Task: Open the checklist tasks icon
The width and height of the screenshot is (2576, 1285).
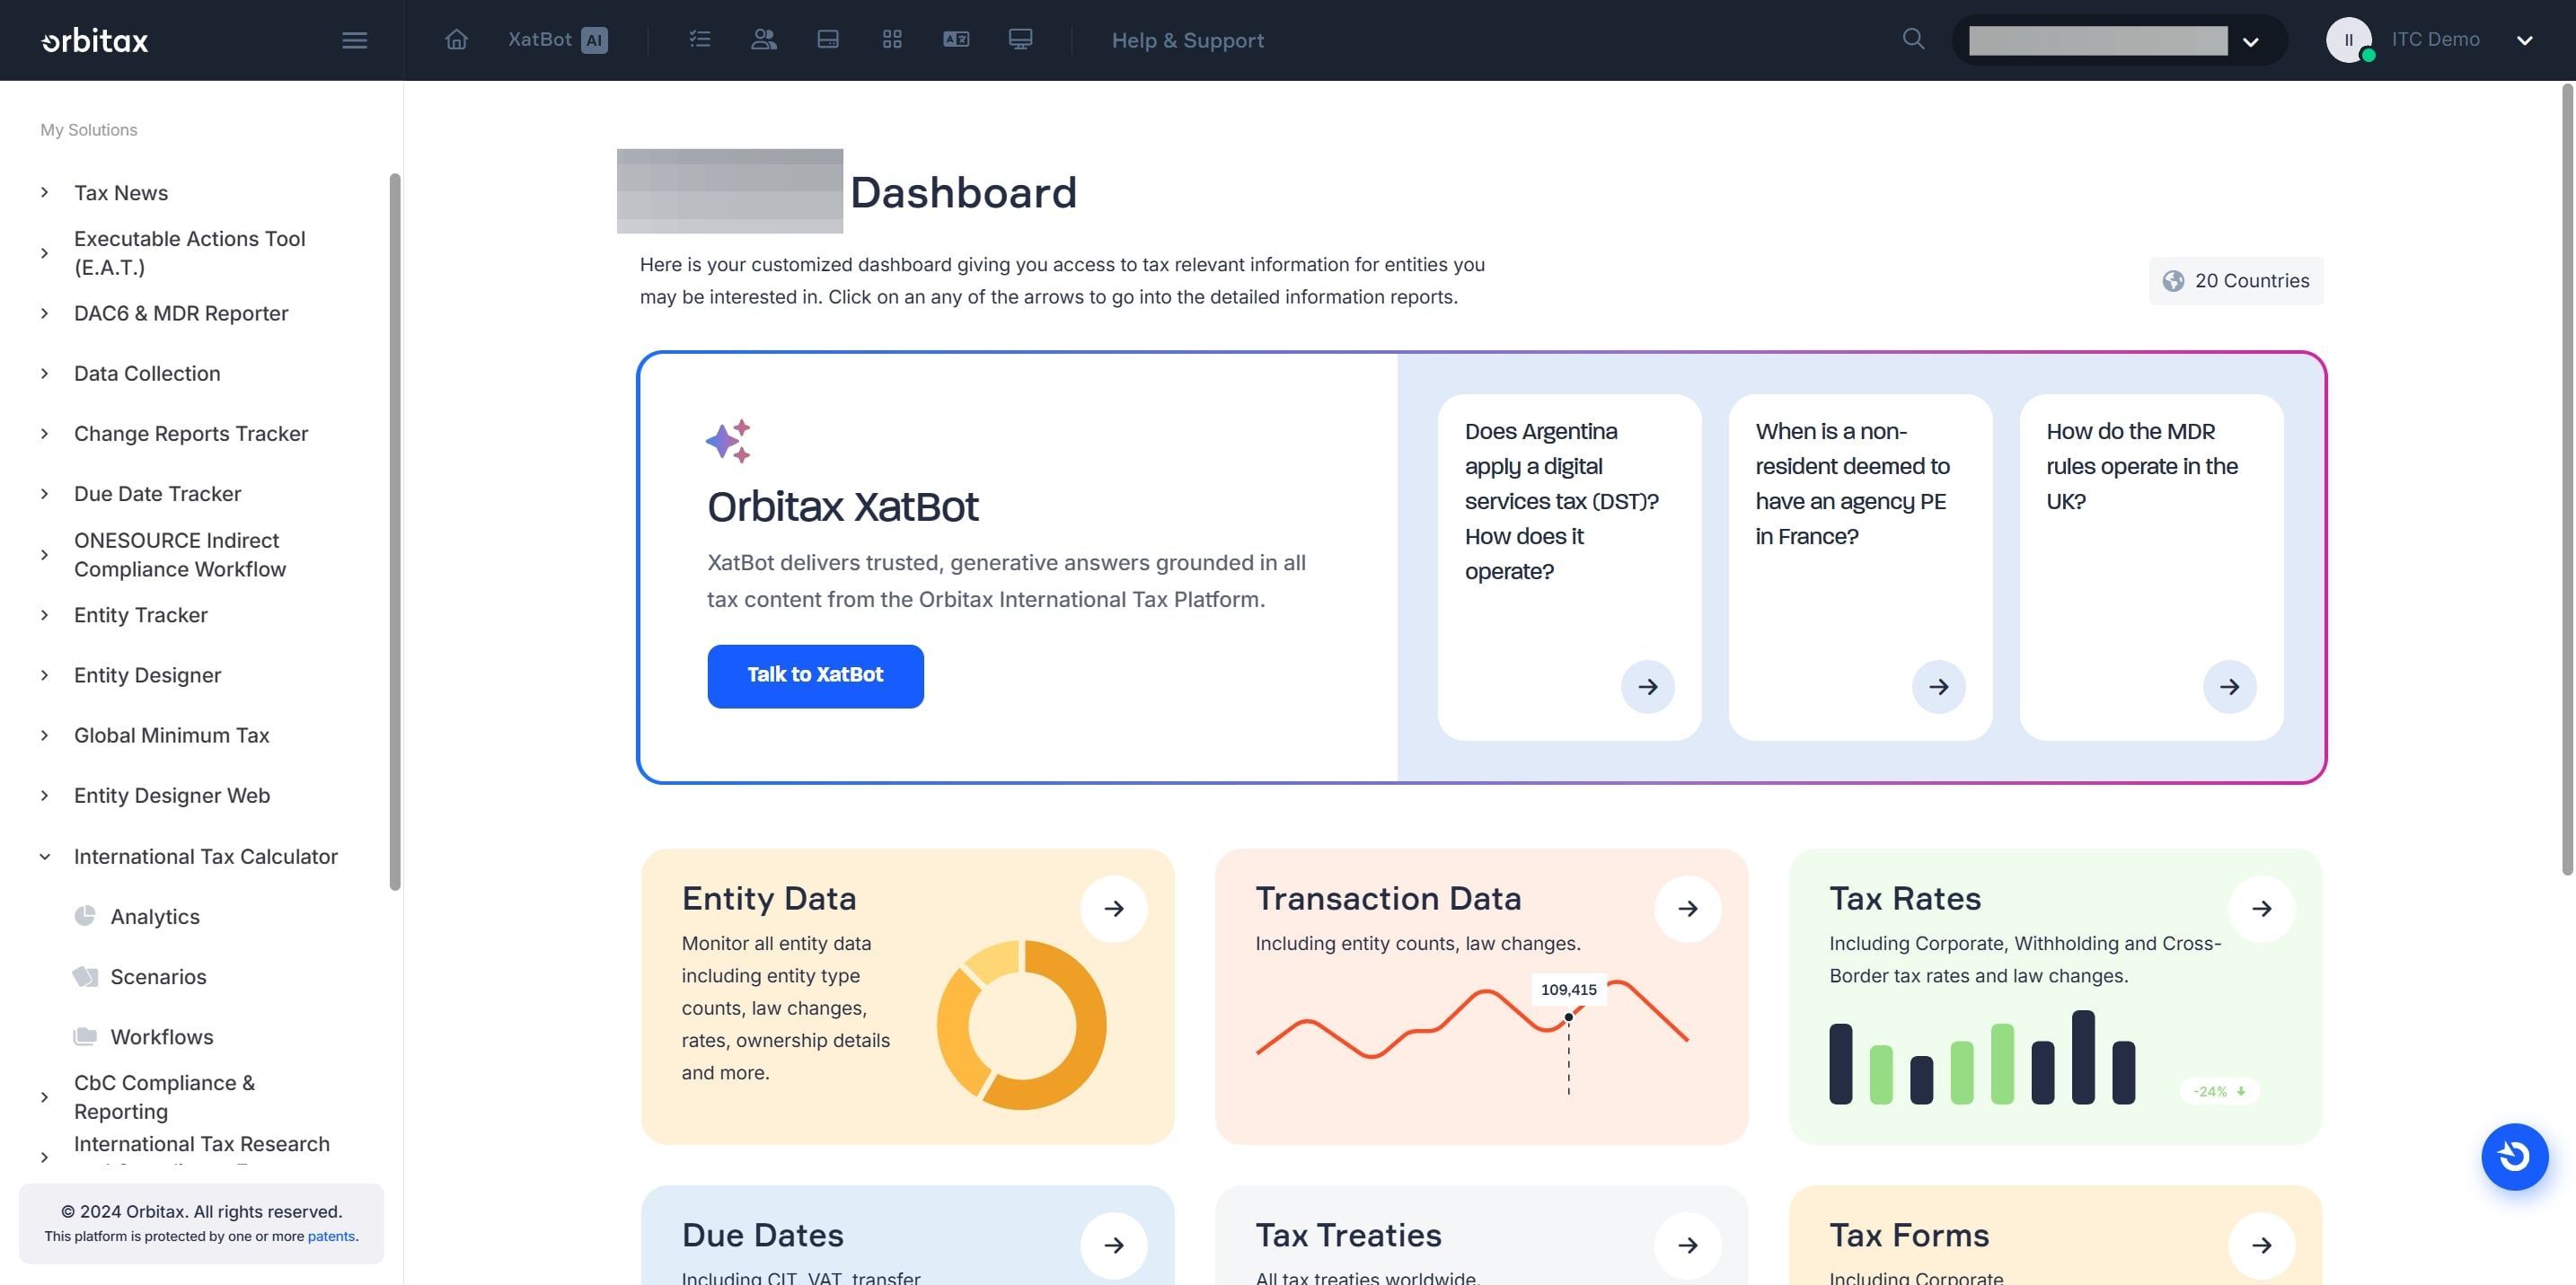Action: [699, 39]
